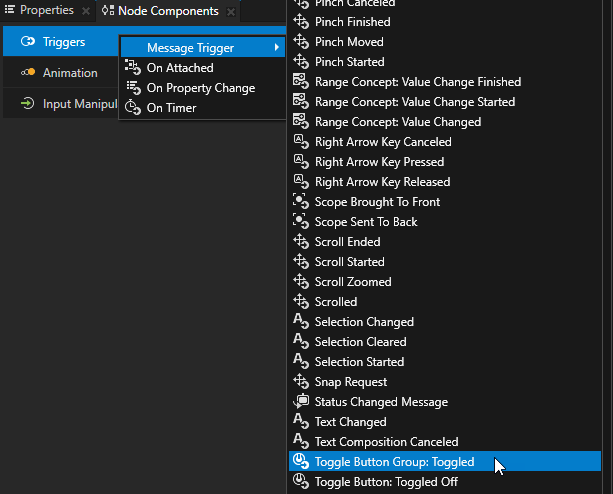
Task: Select Snap Request message
Action: coord(445,381)
